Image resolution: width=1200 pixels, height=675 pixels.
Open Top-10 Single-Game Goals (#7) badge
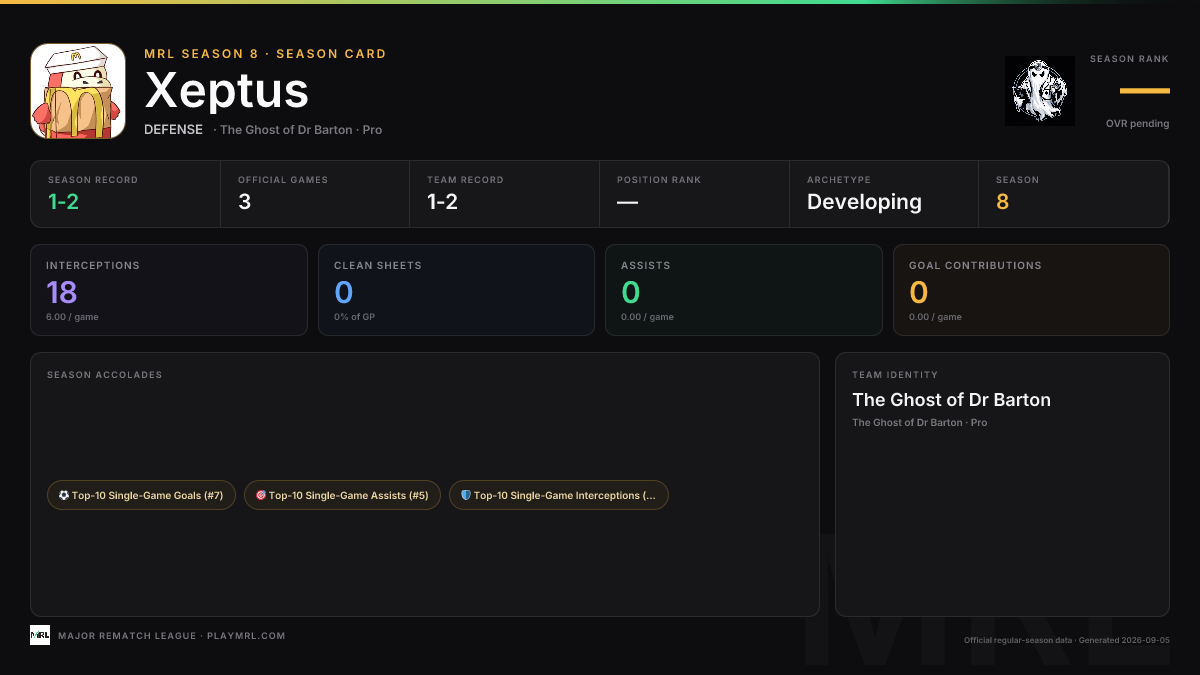tap(141, 495)
